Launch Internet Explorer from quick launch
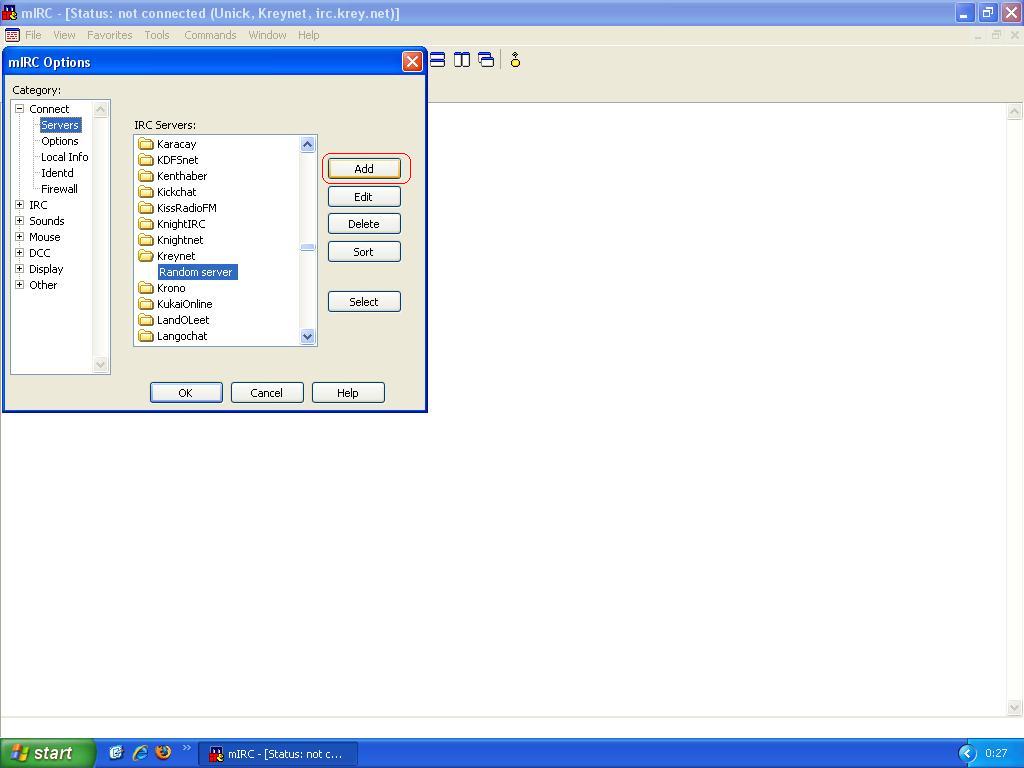 140,753
